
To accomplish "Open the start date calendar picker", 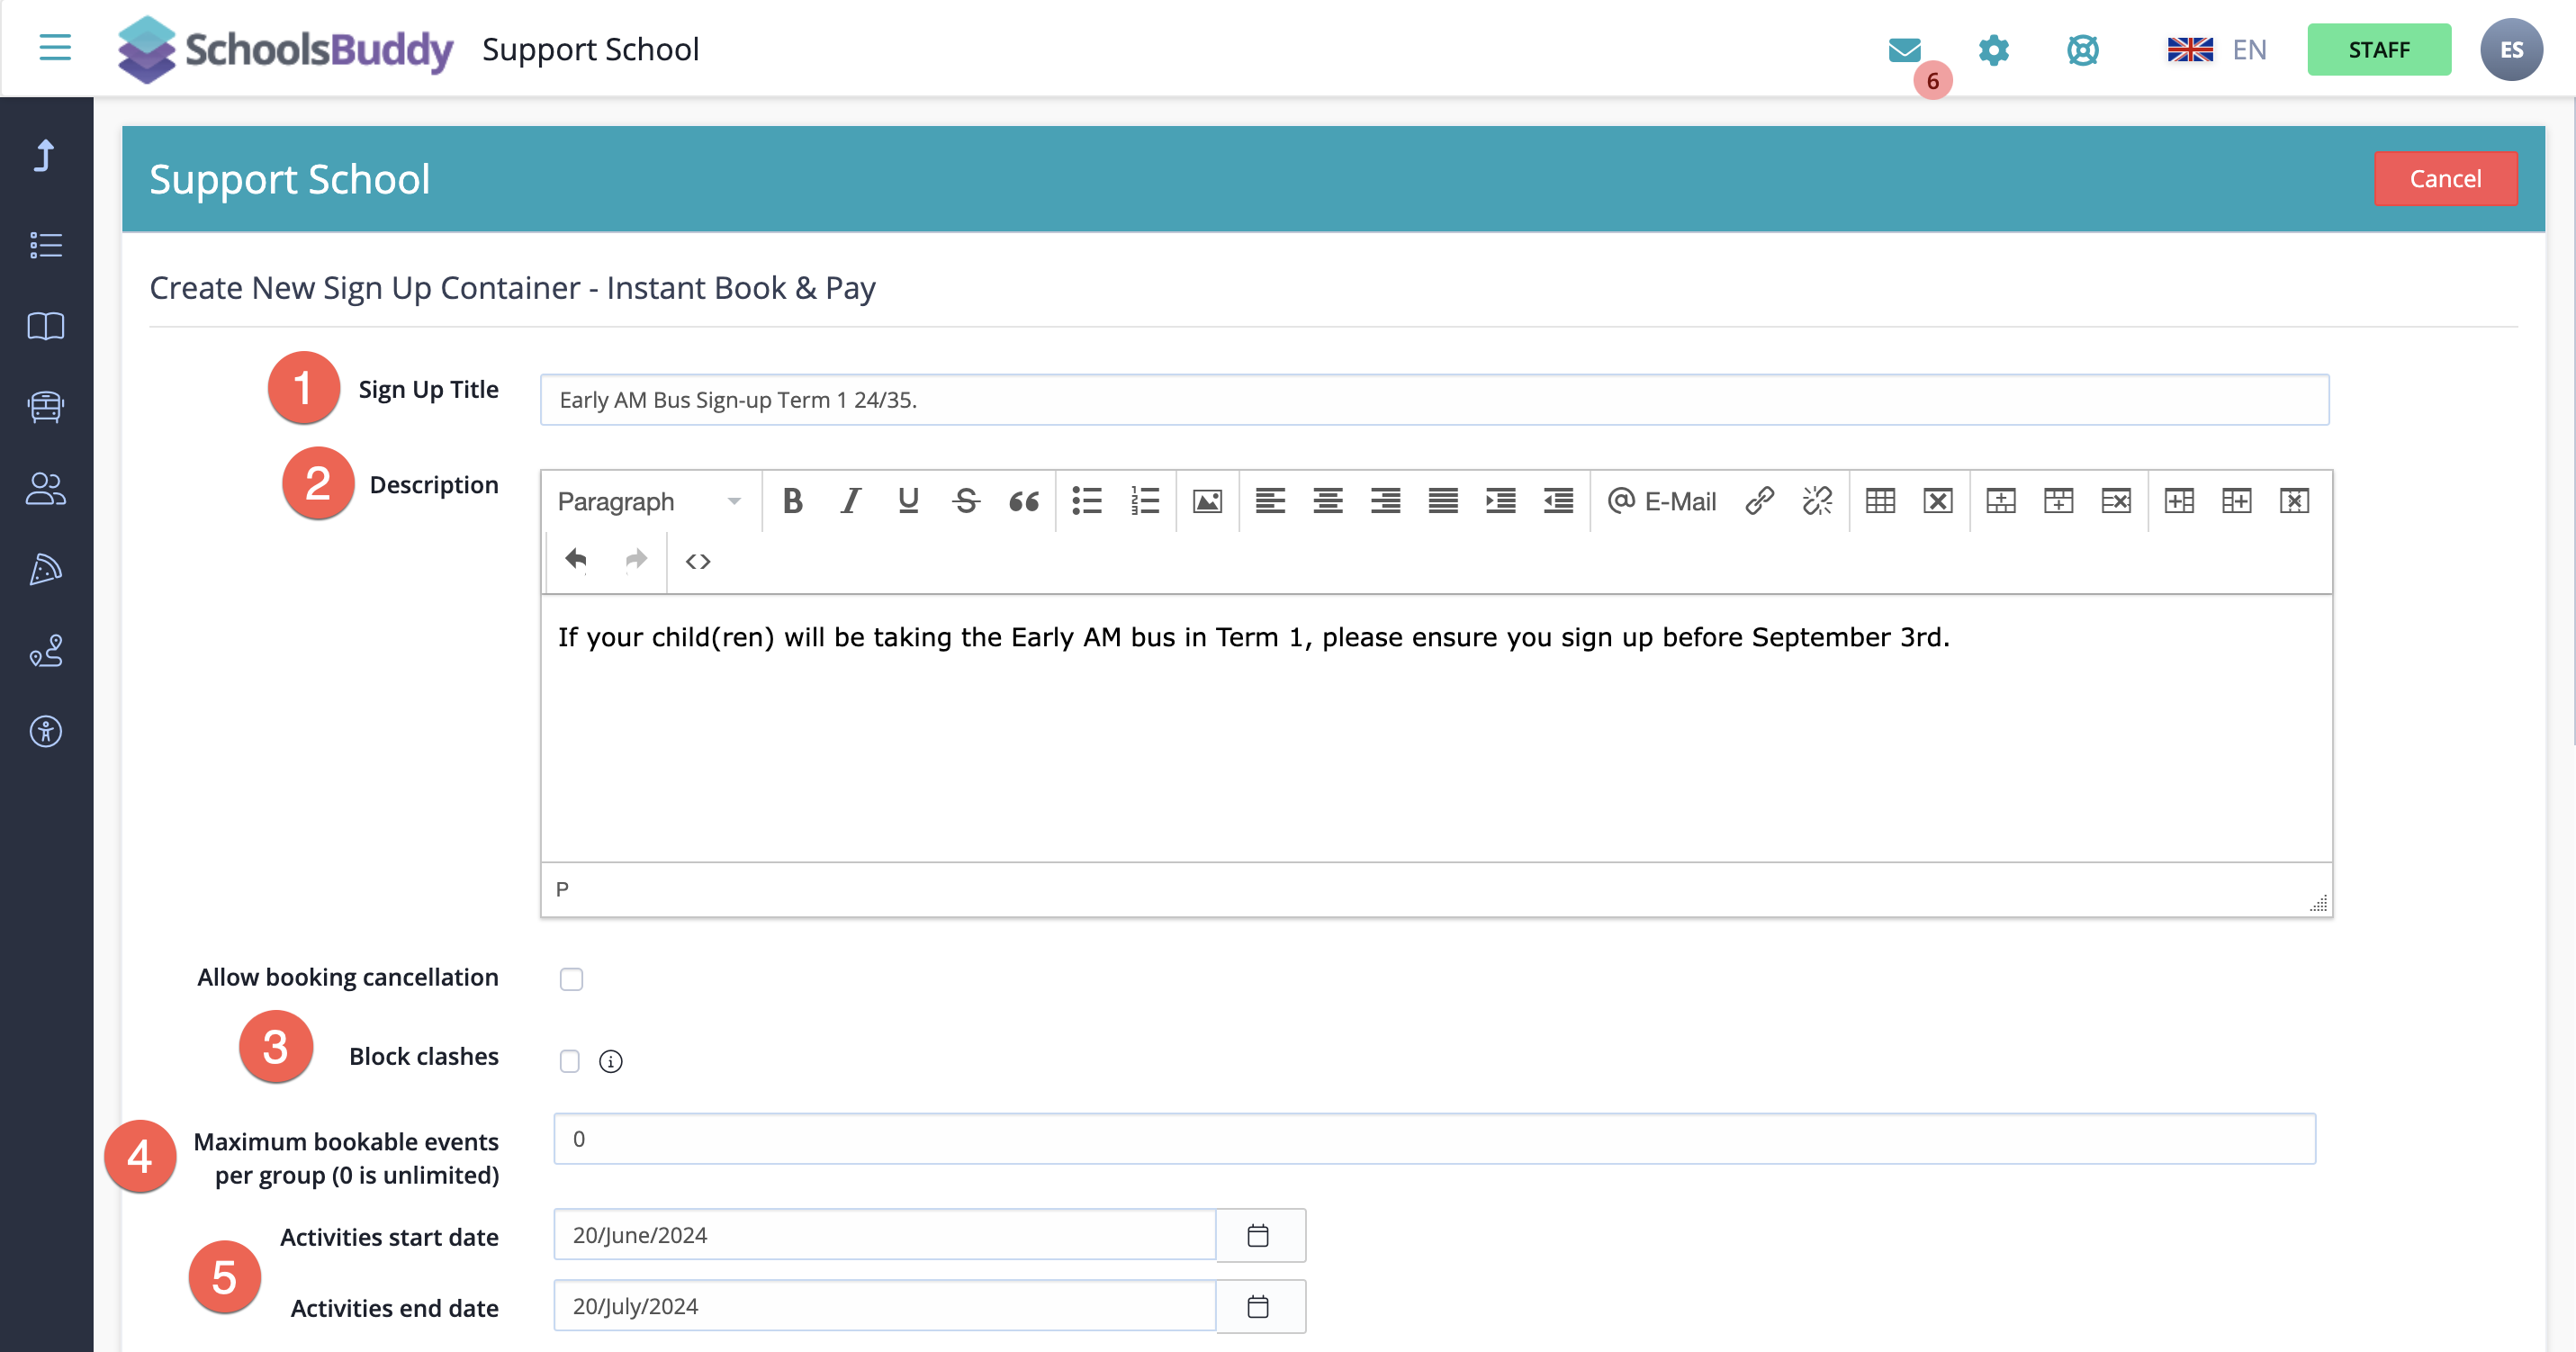I will click(1259, 1236).
